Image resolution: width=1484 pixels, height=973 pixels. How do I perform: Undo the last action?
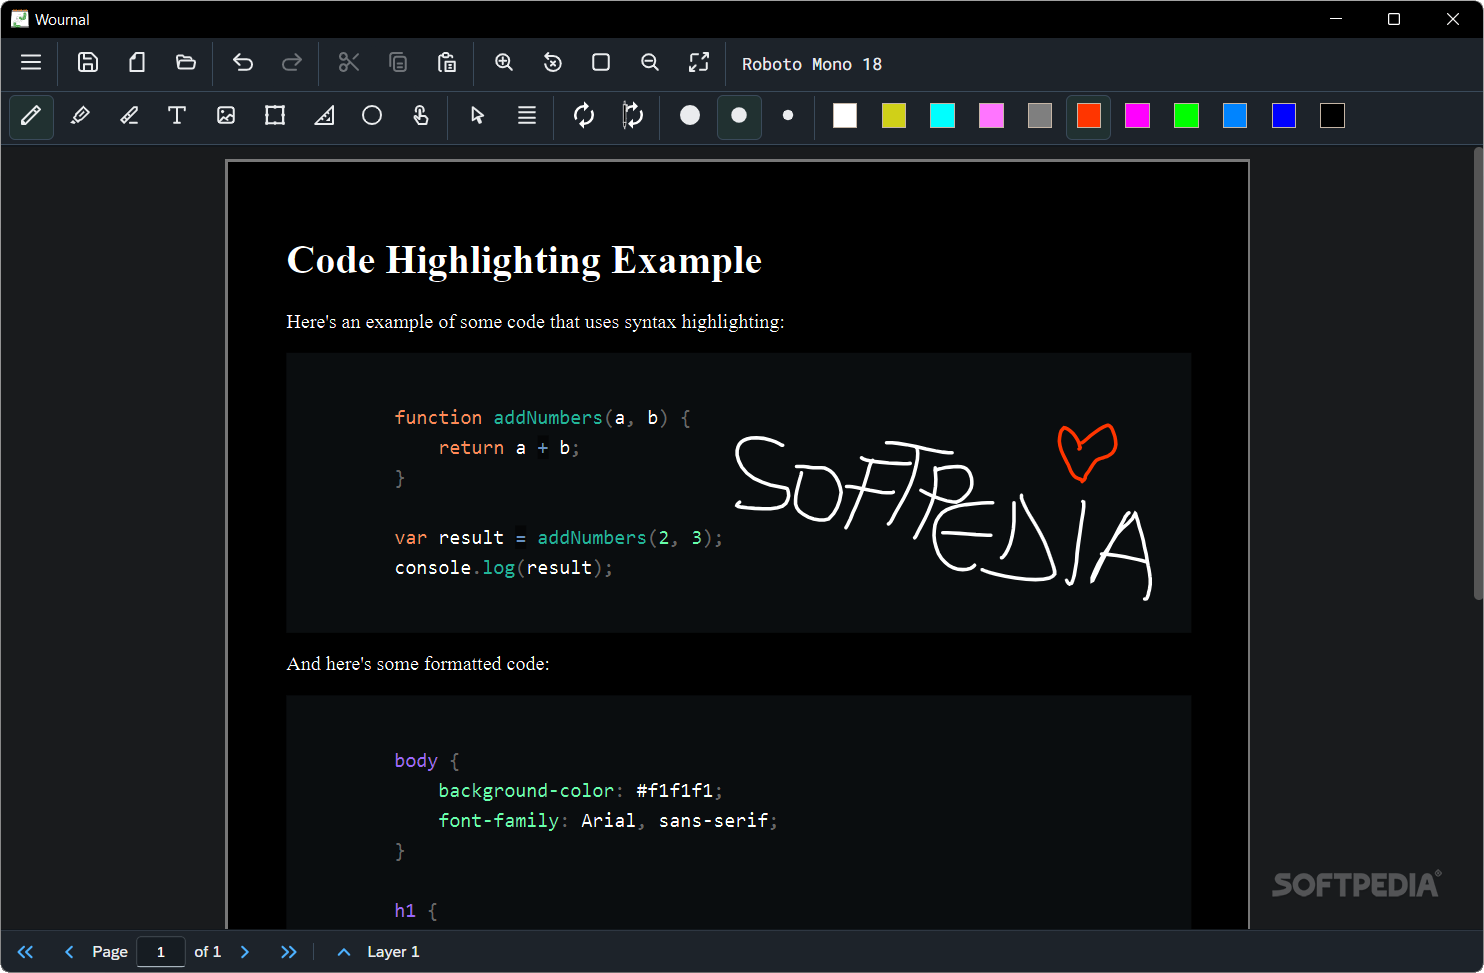243,62
